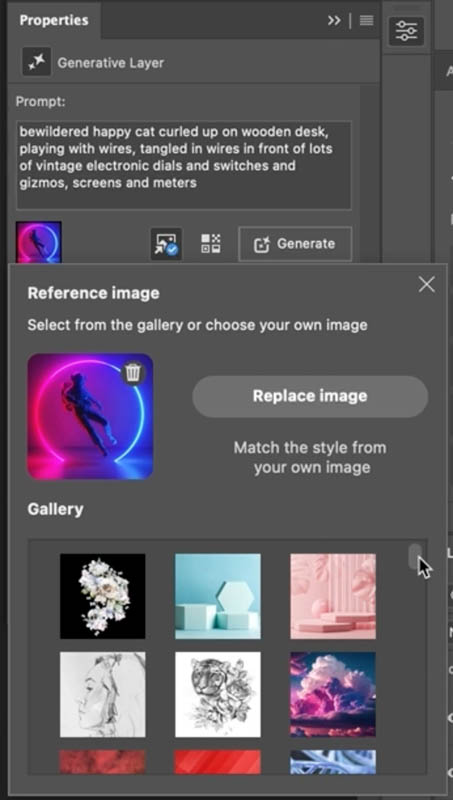This screenshot has height=800, width=453.
Task: Select the white flowers on black thumbnail
Action: click(103, 596)
